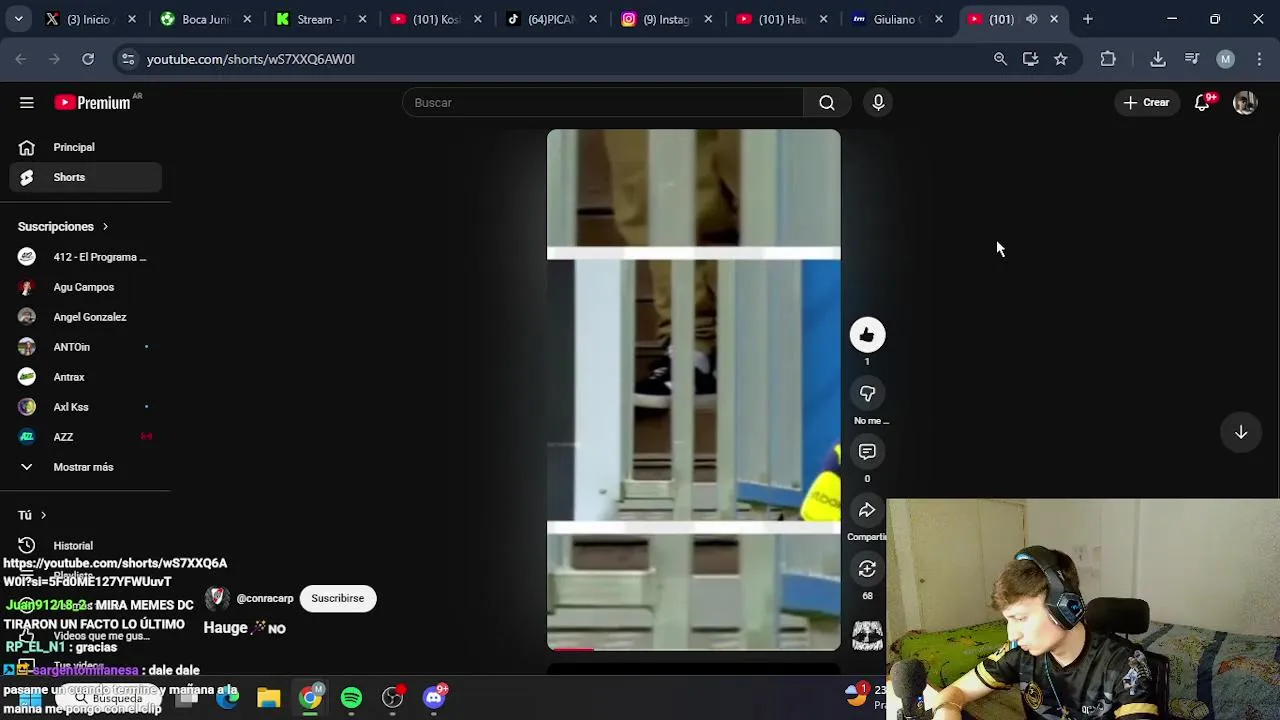The height and width of the screenshot is (720, 1280).
Task: Open Historial in sidebar
Action: tap(85, 546)
